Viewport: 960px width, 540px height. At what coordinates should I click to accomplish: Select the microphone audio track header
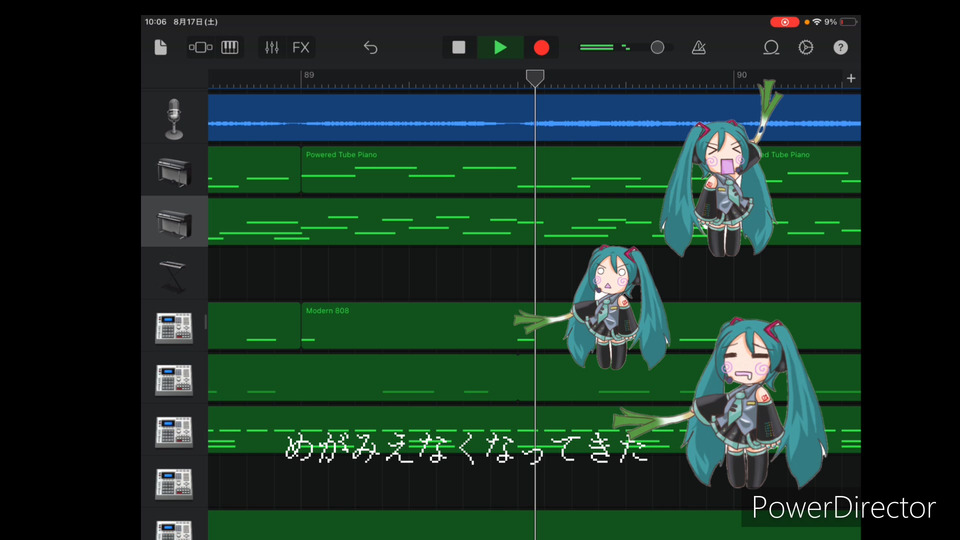point(174,118)
